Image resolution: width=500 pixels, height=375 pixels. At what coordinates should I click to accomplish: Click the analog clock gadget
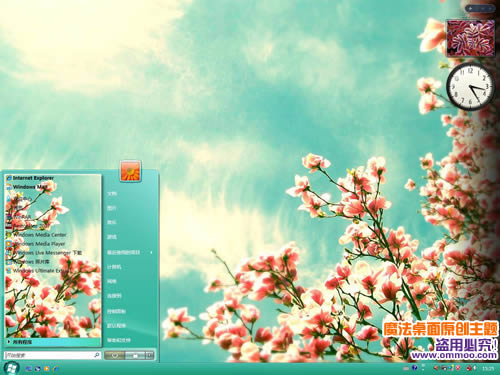(470, 87)
